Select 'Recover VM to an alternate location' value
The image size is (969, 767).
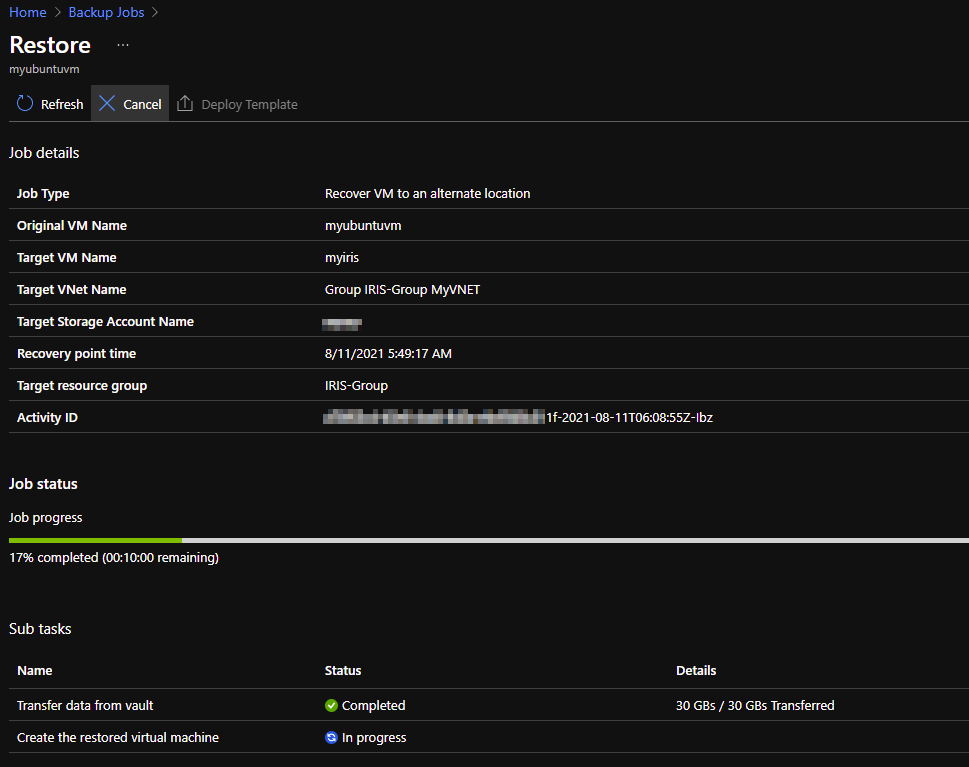coord(428,193)
